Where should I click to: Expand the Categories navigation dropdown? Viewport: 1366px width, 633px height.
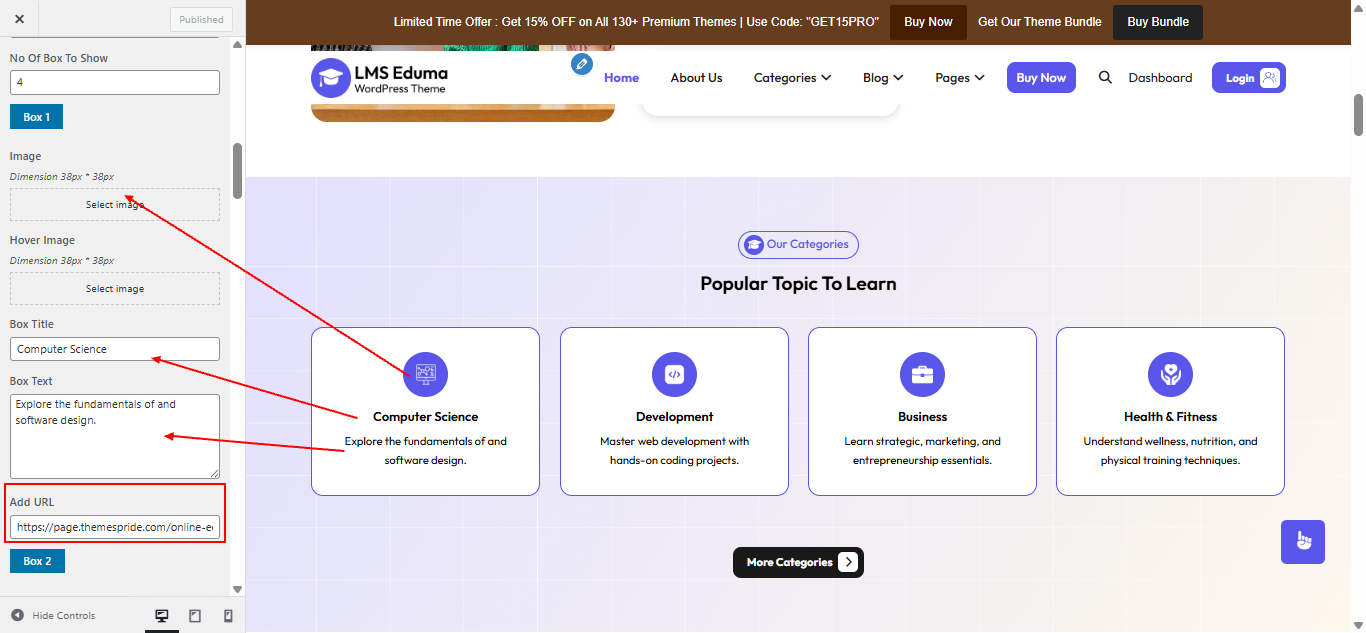[791, 77]
